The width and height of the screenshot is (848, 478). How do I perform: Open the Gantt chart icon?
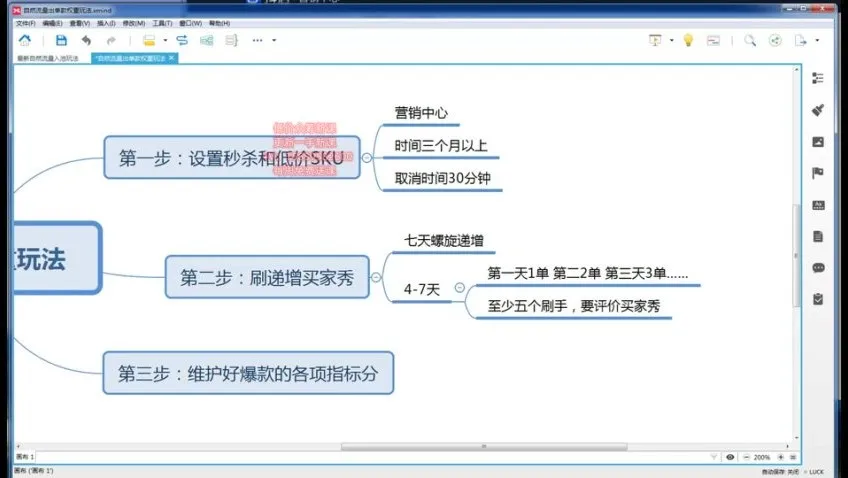pos(713,41)
